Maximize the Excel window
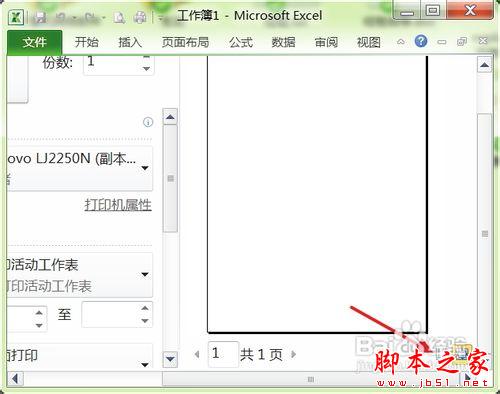Viewport: 500px width, 394px height. click(x=433, y=11)
